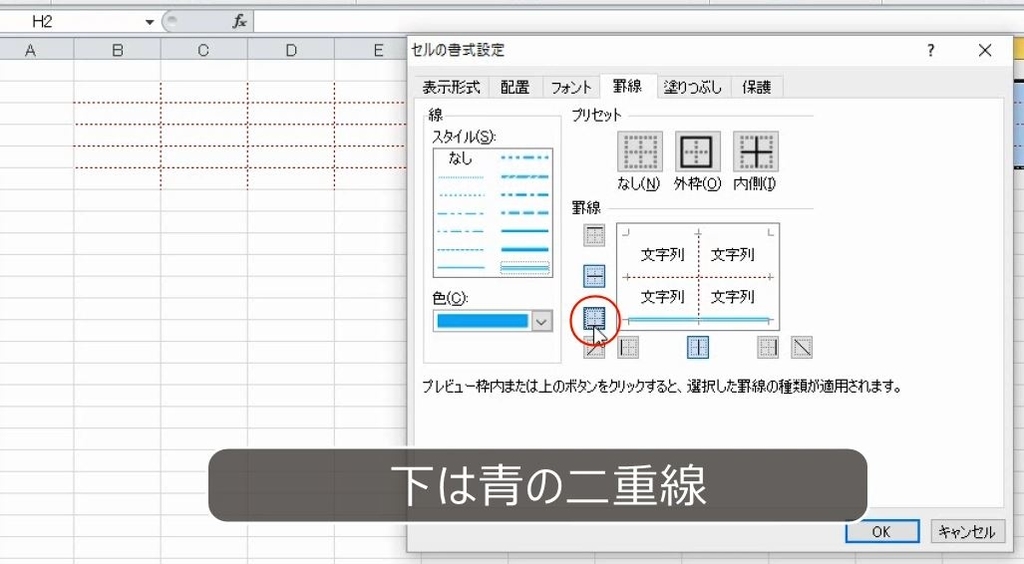Select column D header
This screenshot has height=564, width=1024.
click(291, 50)
